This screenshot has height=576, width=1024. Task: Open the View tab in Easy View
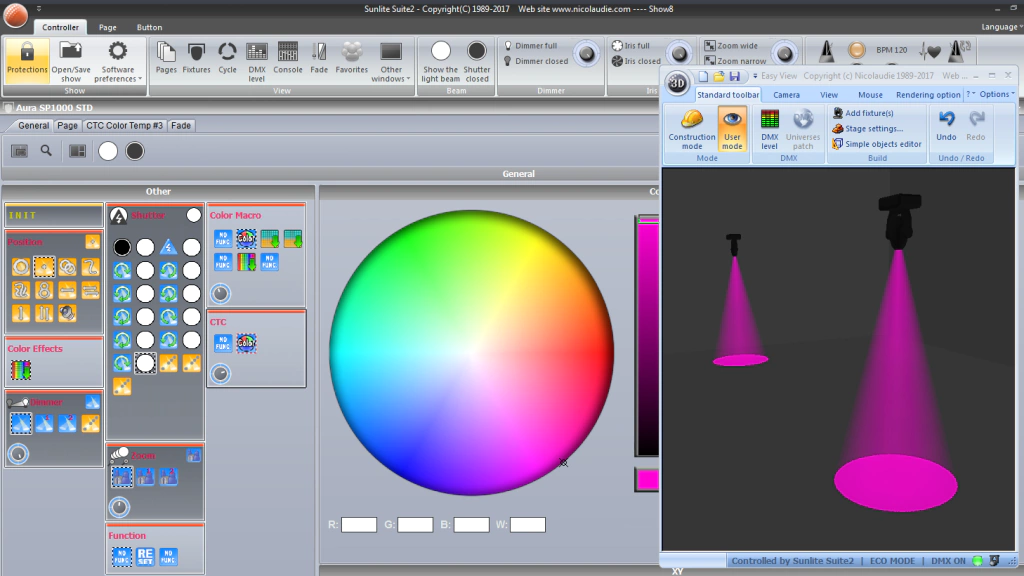coord(829,95)
